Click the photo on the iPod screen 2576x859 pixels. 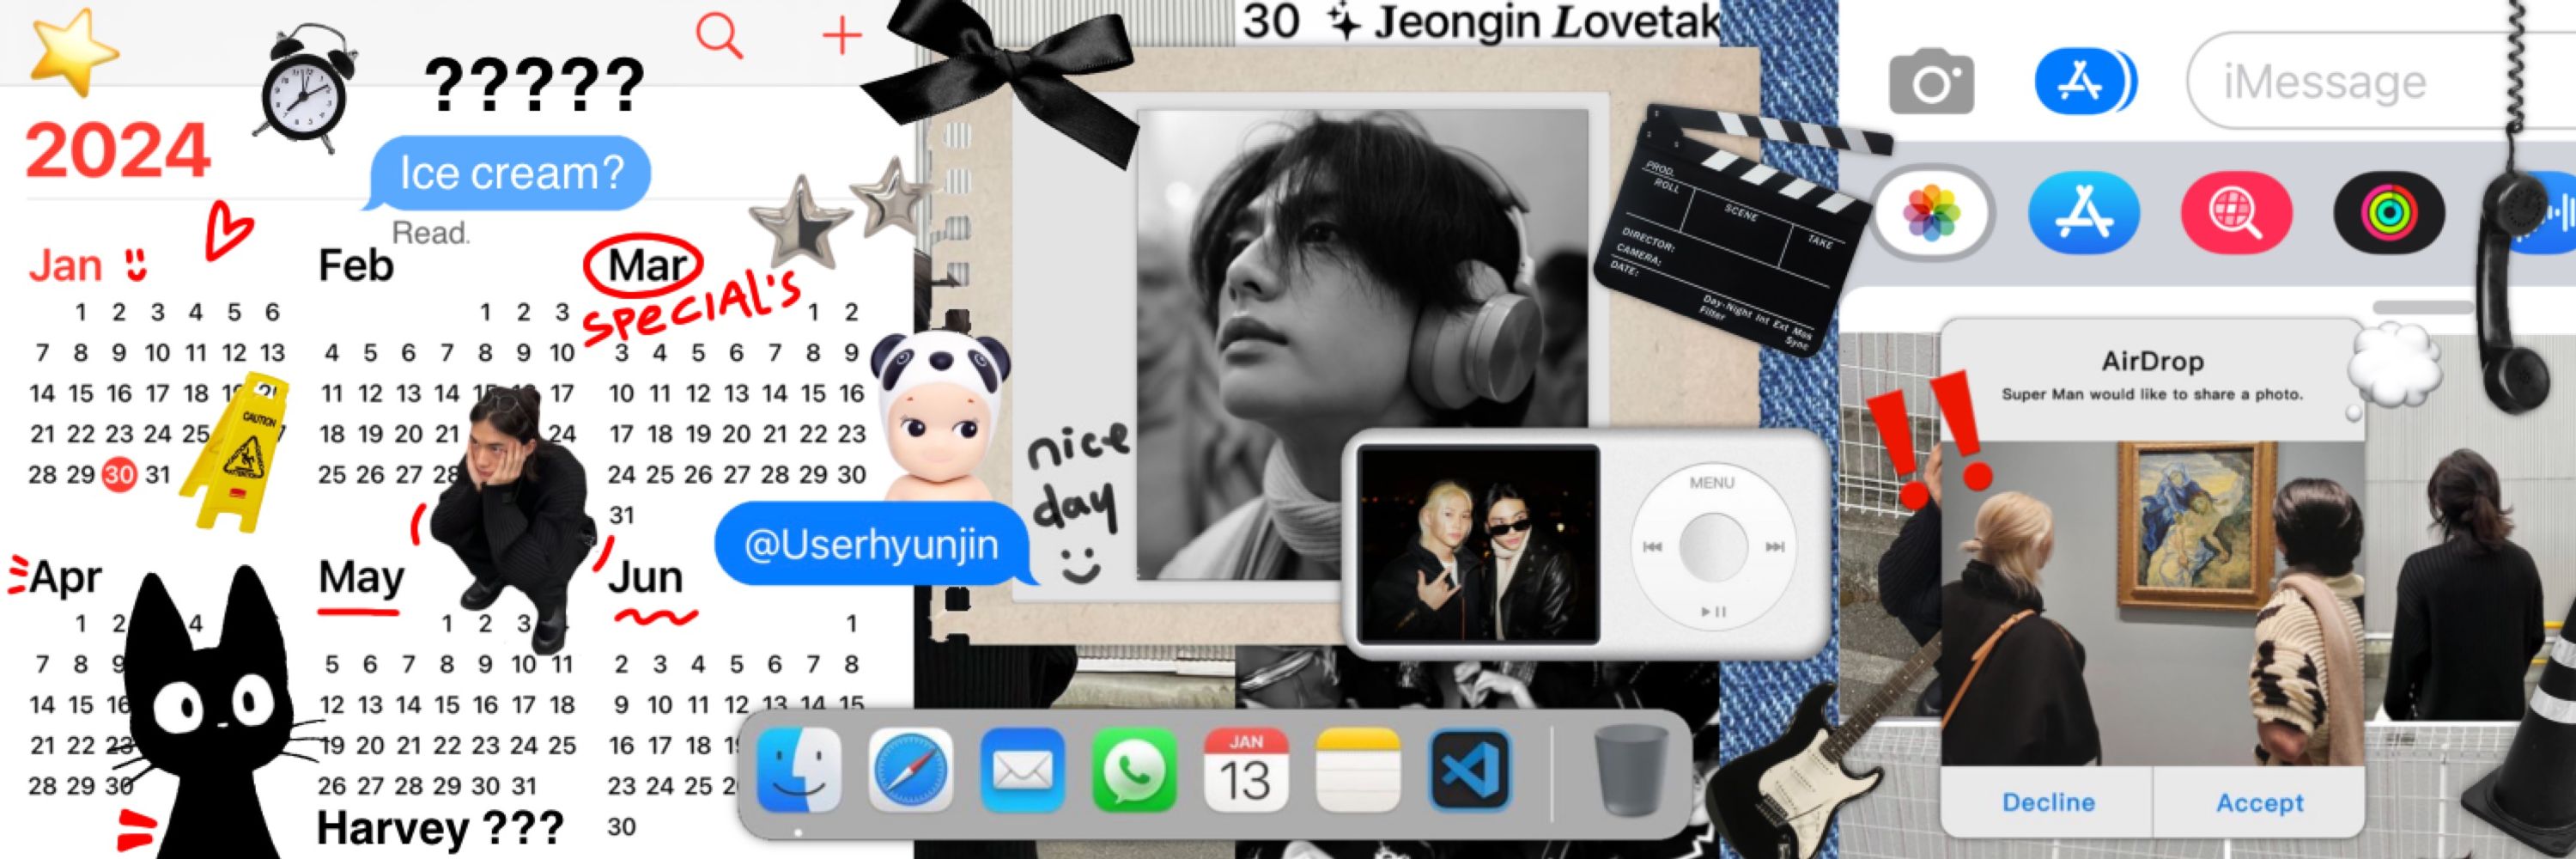(1477, 544)
